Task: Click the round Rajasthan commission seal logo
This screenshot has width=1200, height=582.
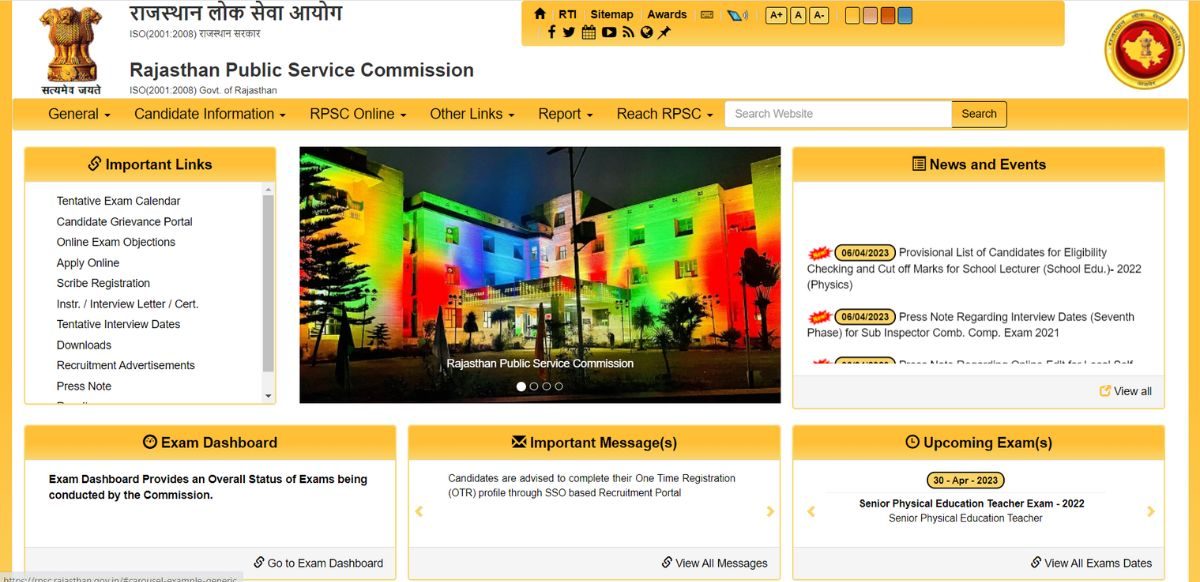Action: [1144, 49]
